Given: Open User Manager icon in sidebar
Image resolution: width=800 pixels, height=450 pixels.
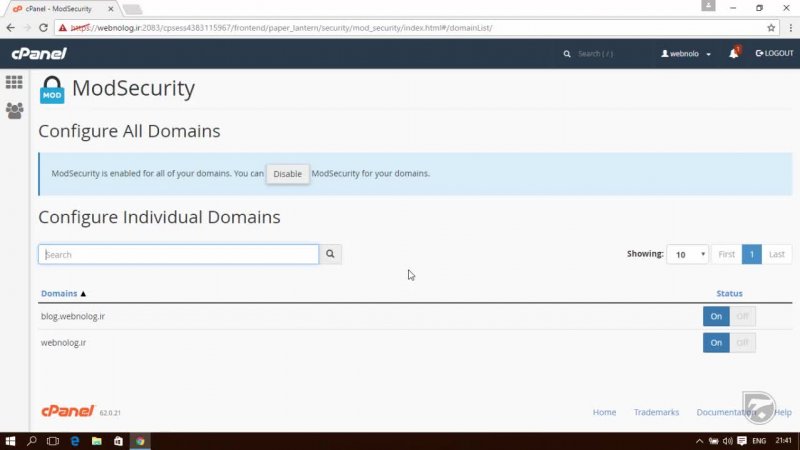Looking at the screenshot, I should click(14, 110).
